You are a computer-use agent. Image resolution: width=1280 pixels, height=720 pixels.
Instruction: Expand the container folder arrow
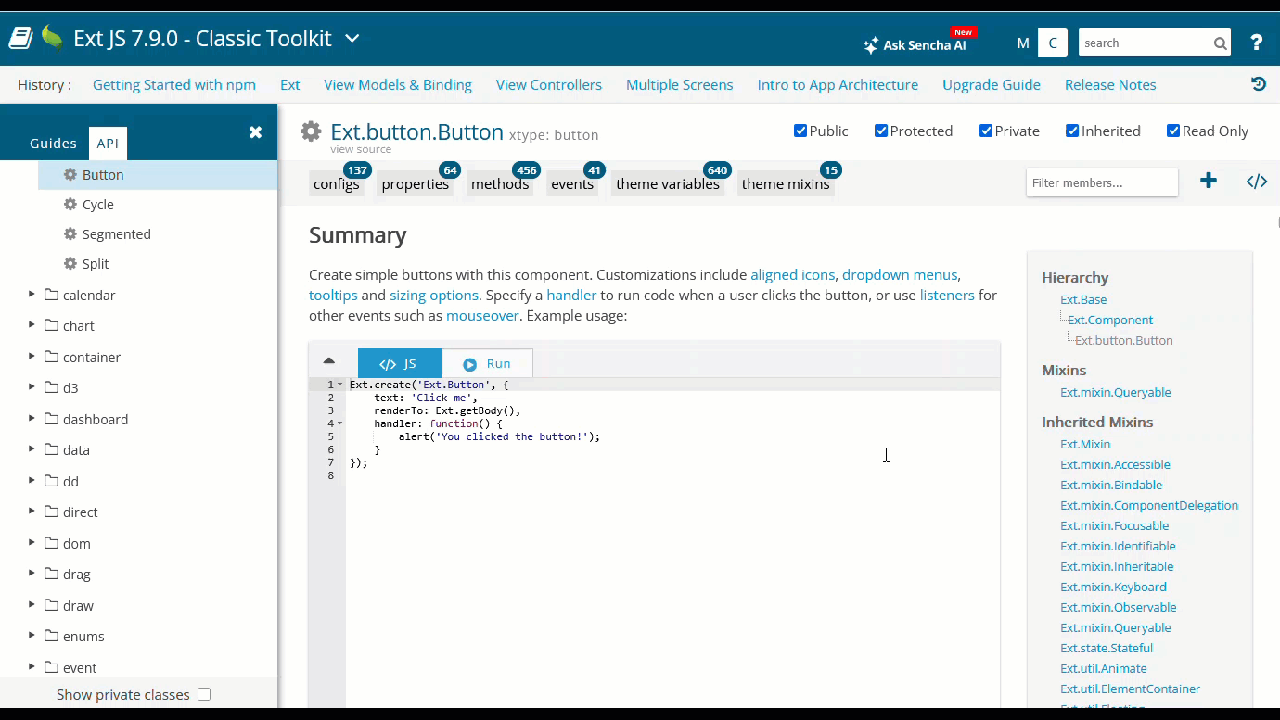coord(31,356)
